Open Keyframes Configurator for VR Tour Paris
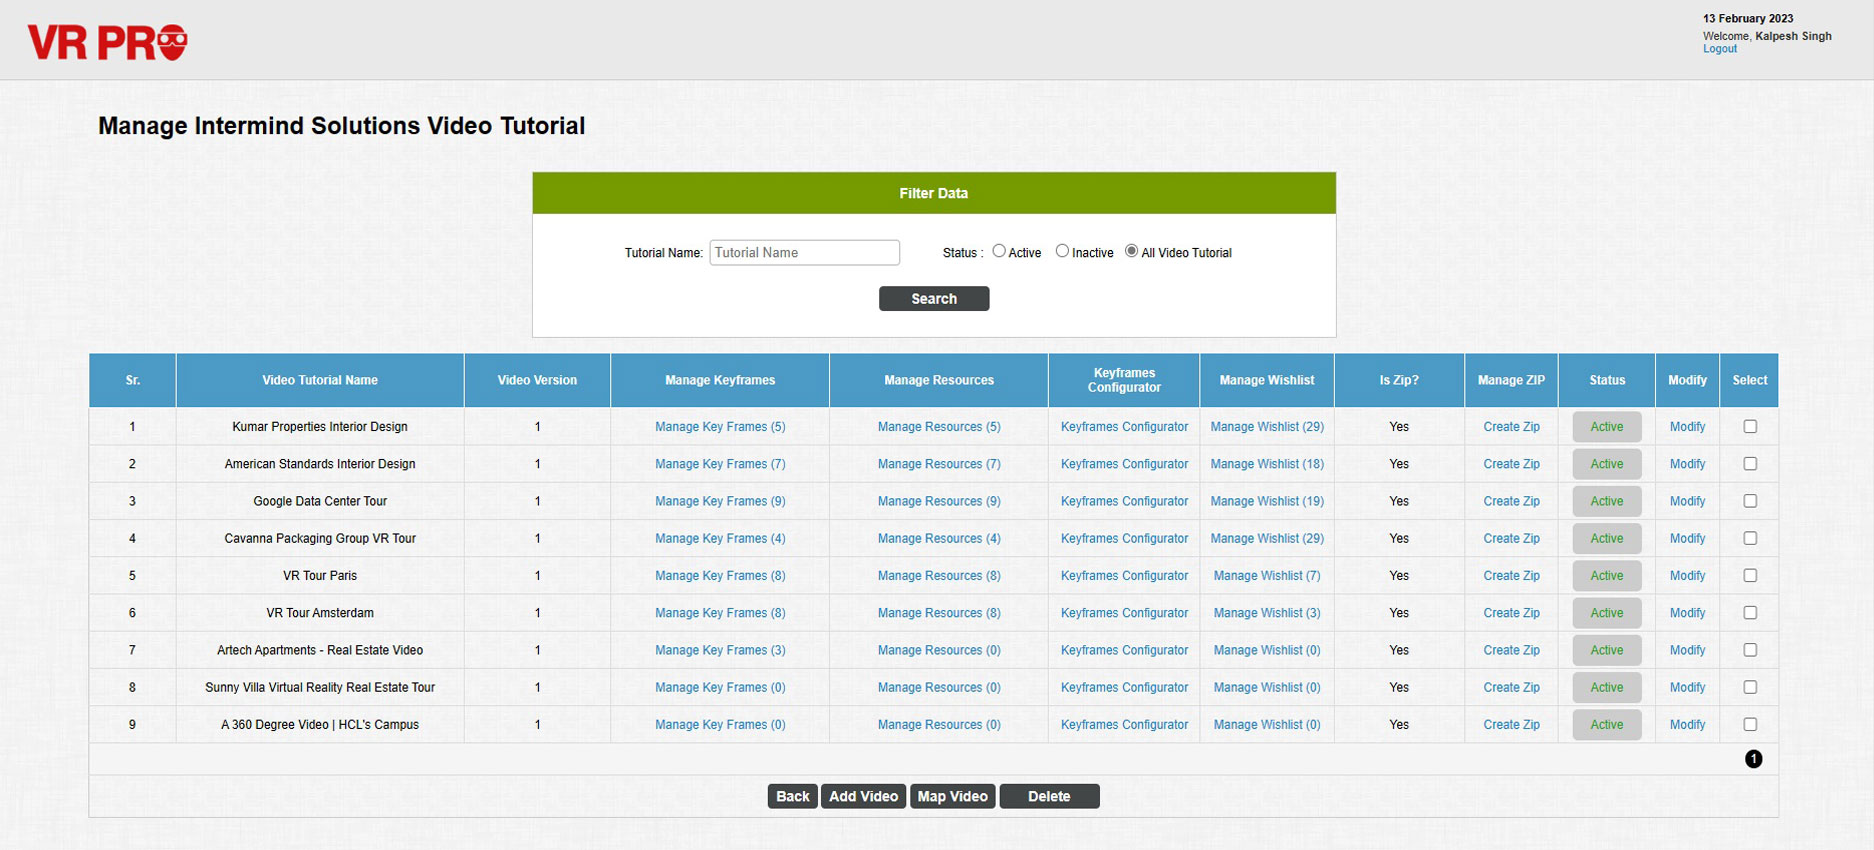The image size is (1874, 850). coord(1124,575)
